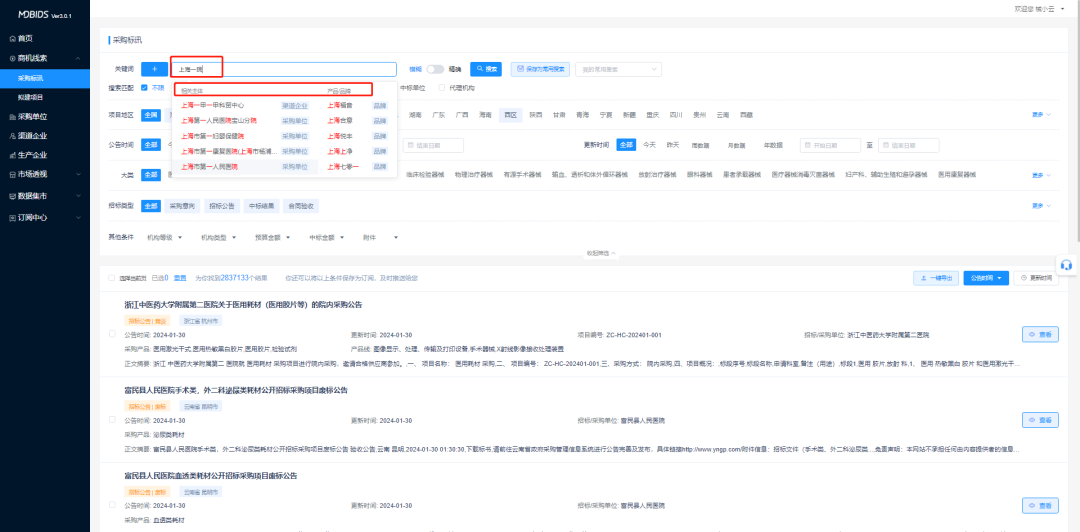Click the blue 搜索 search button
The image size is (1080, 532).
click(486, 69)
